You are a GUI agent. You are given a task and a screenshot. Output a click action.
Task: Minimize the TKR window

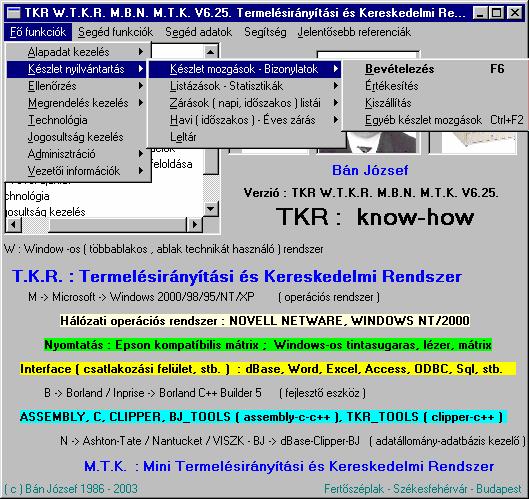point(480,13)
